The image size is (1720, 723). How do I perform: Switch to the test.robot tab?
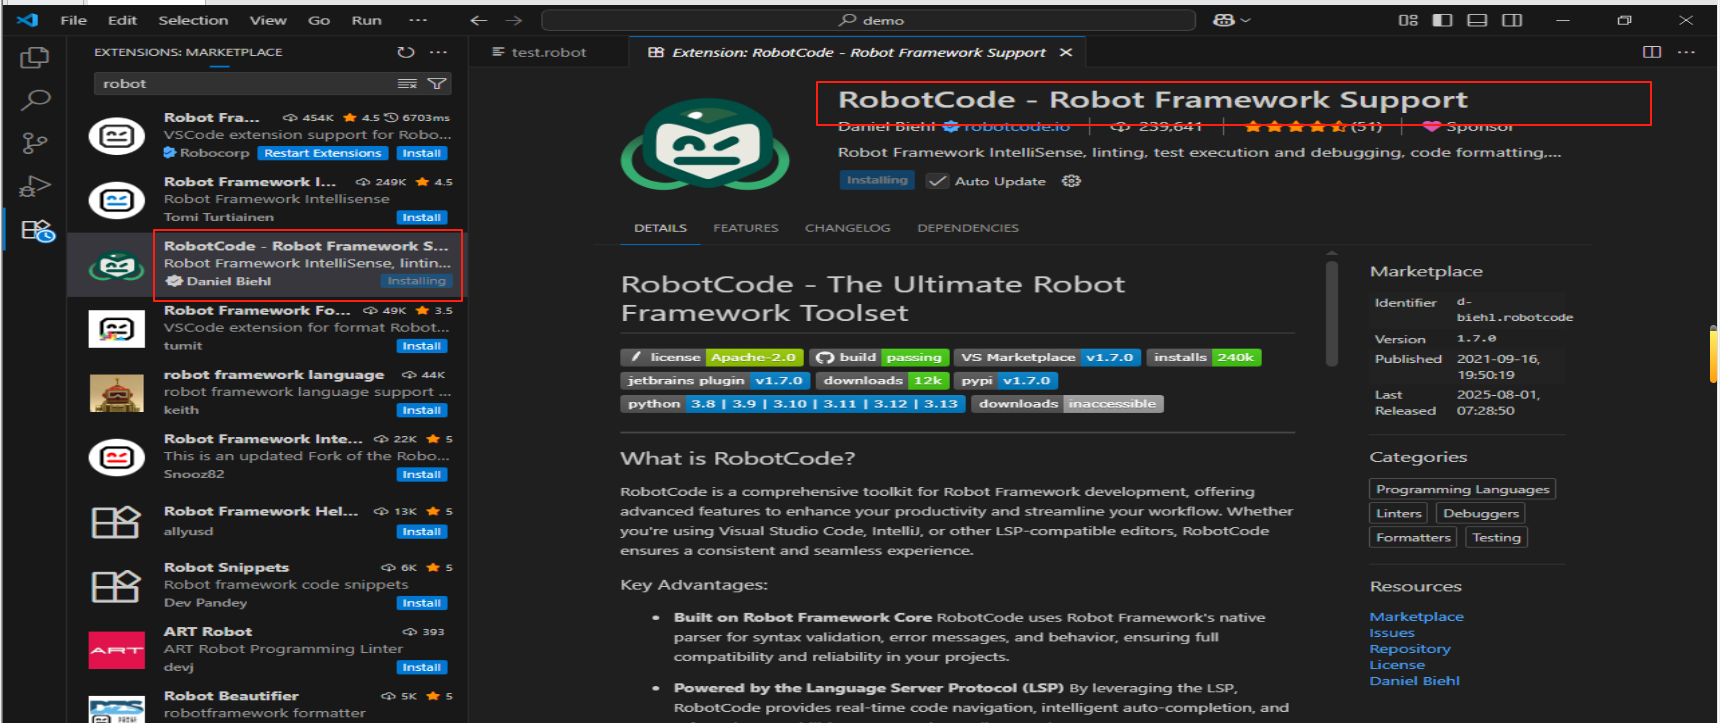[549, 52]
